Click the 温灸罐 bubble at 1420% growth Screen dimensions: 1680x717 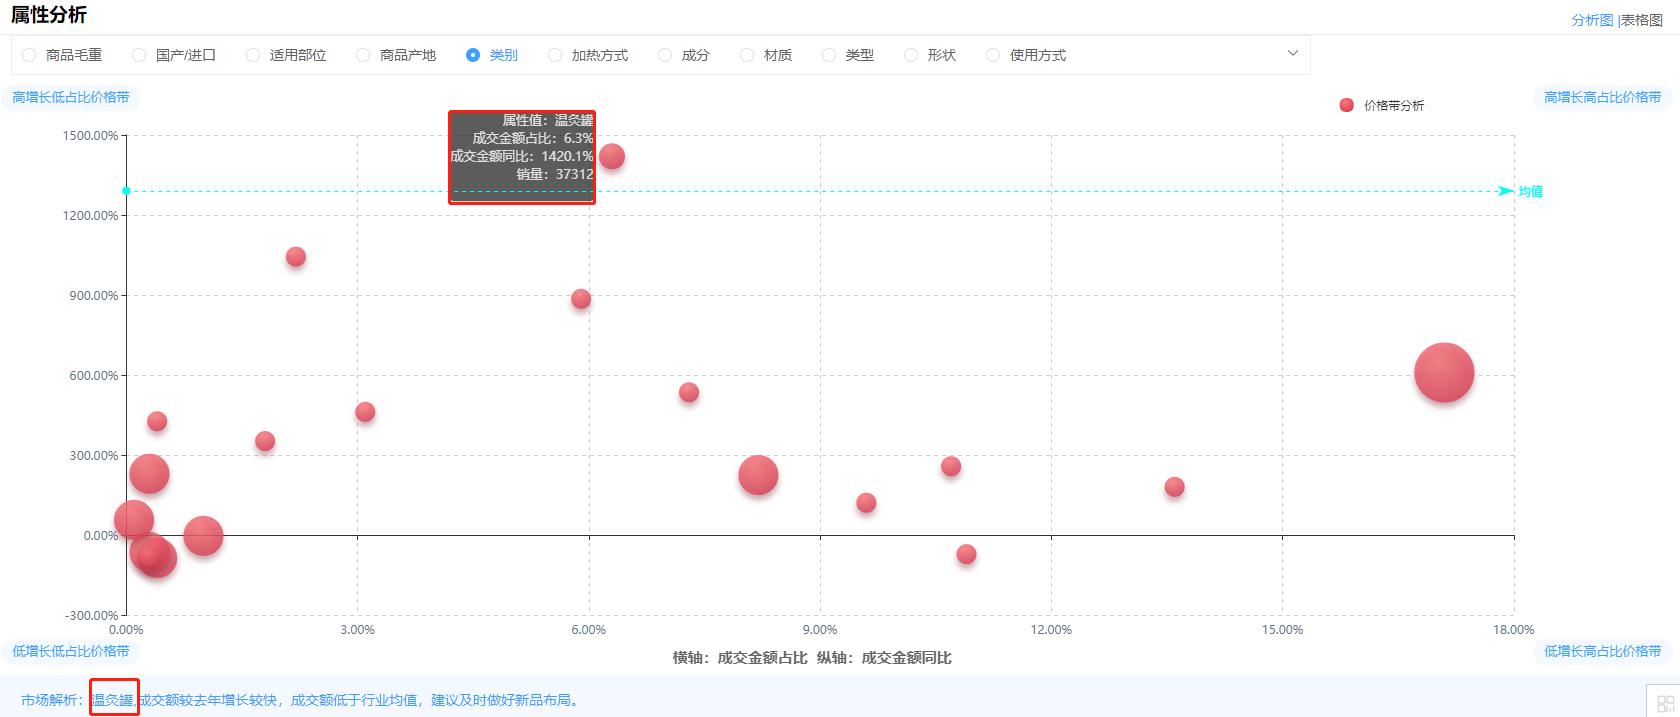click(612, 156)
